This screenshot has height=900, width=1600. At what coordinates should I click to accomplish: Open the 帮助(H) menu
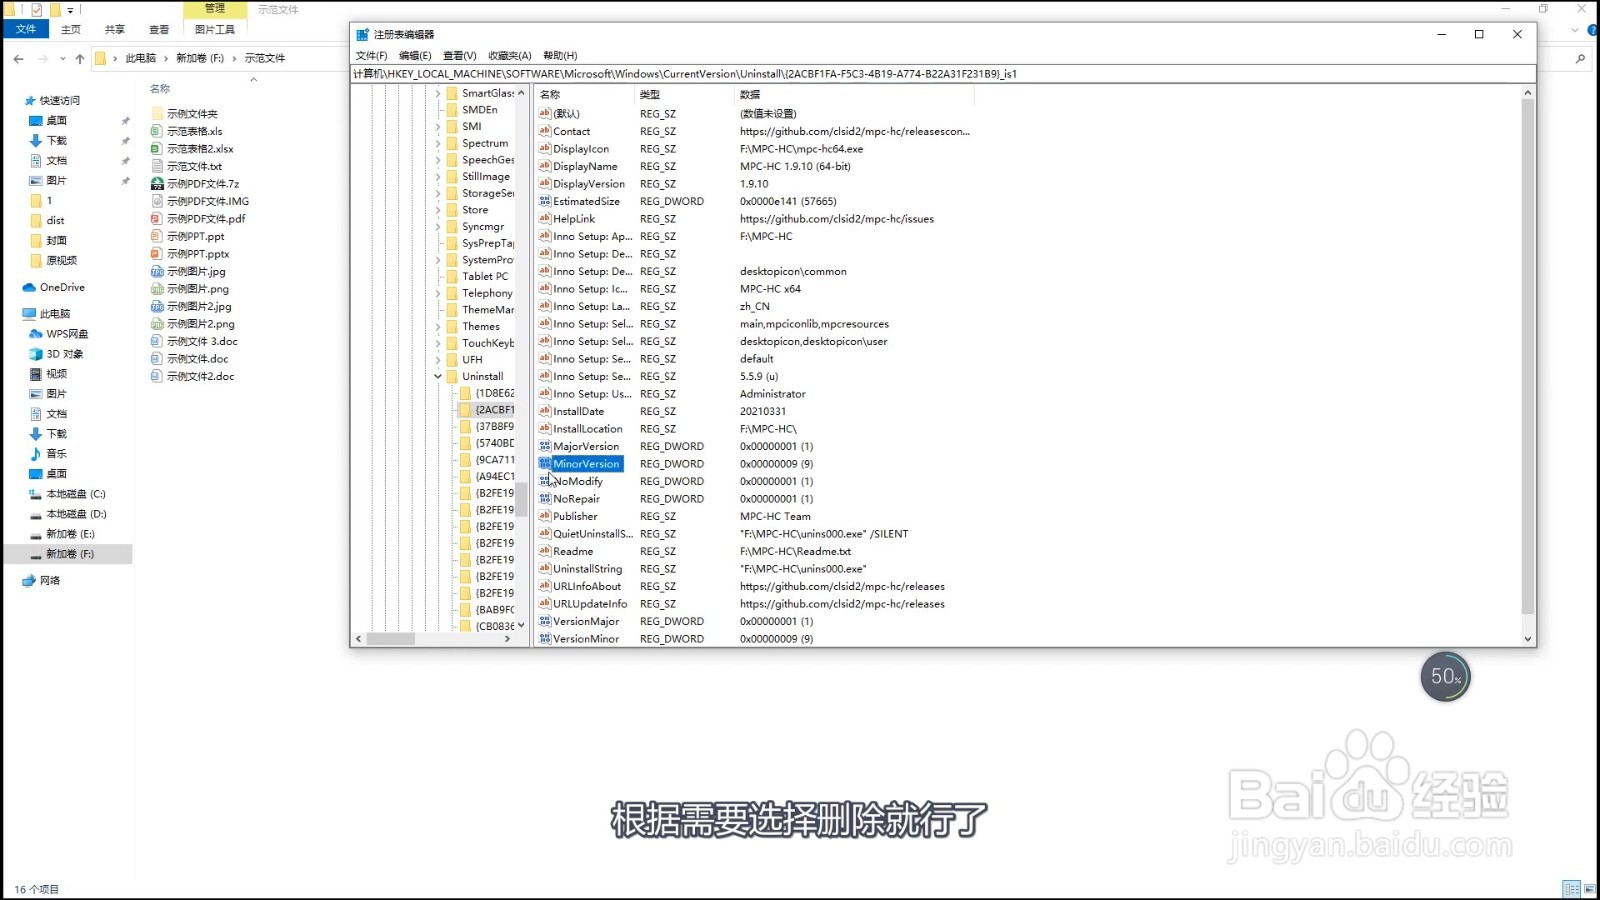tap(560, 56)
